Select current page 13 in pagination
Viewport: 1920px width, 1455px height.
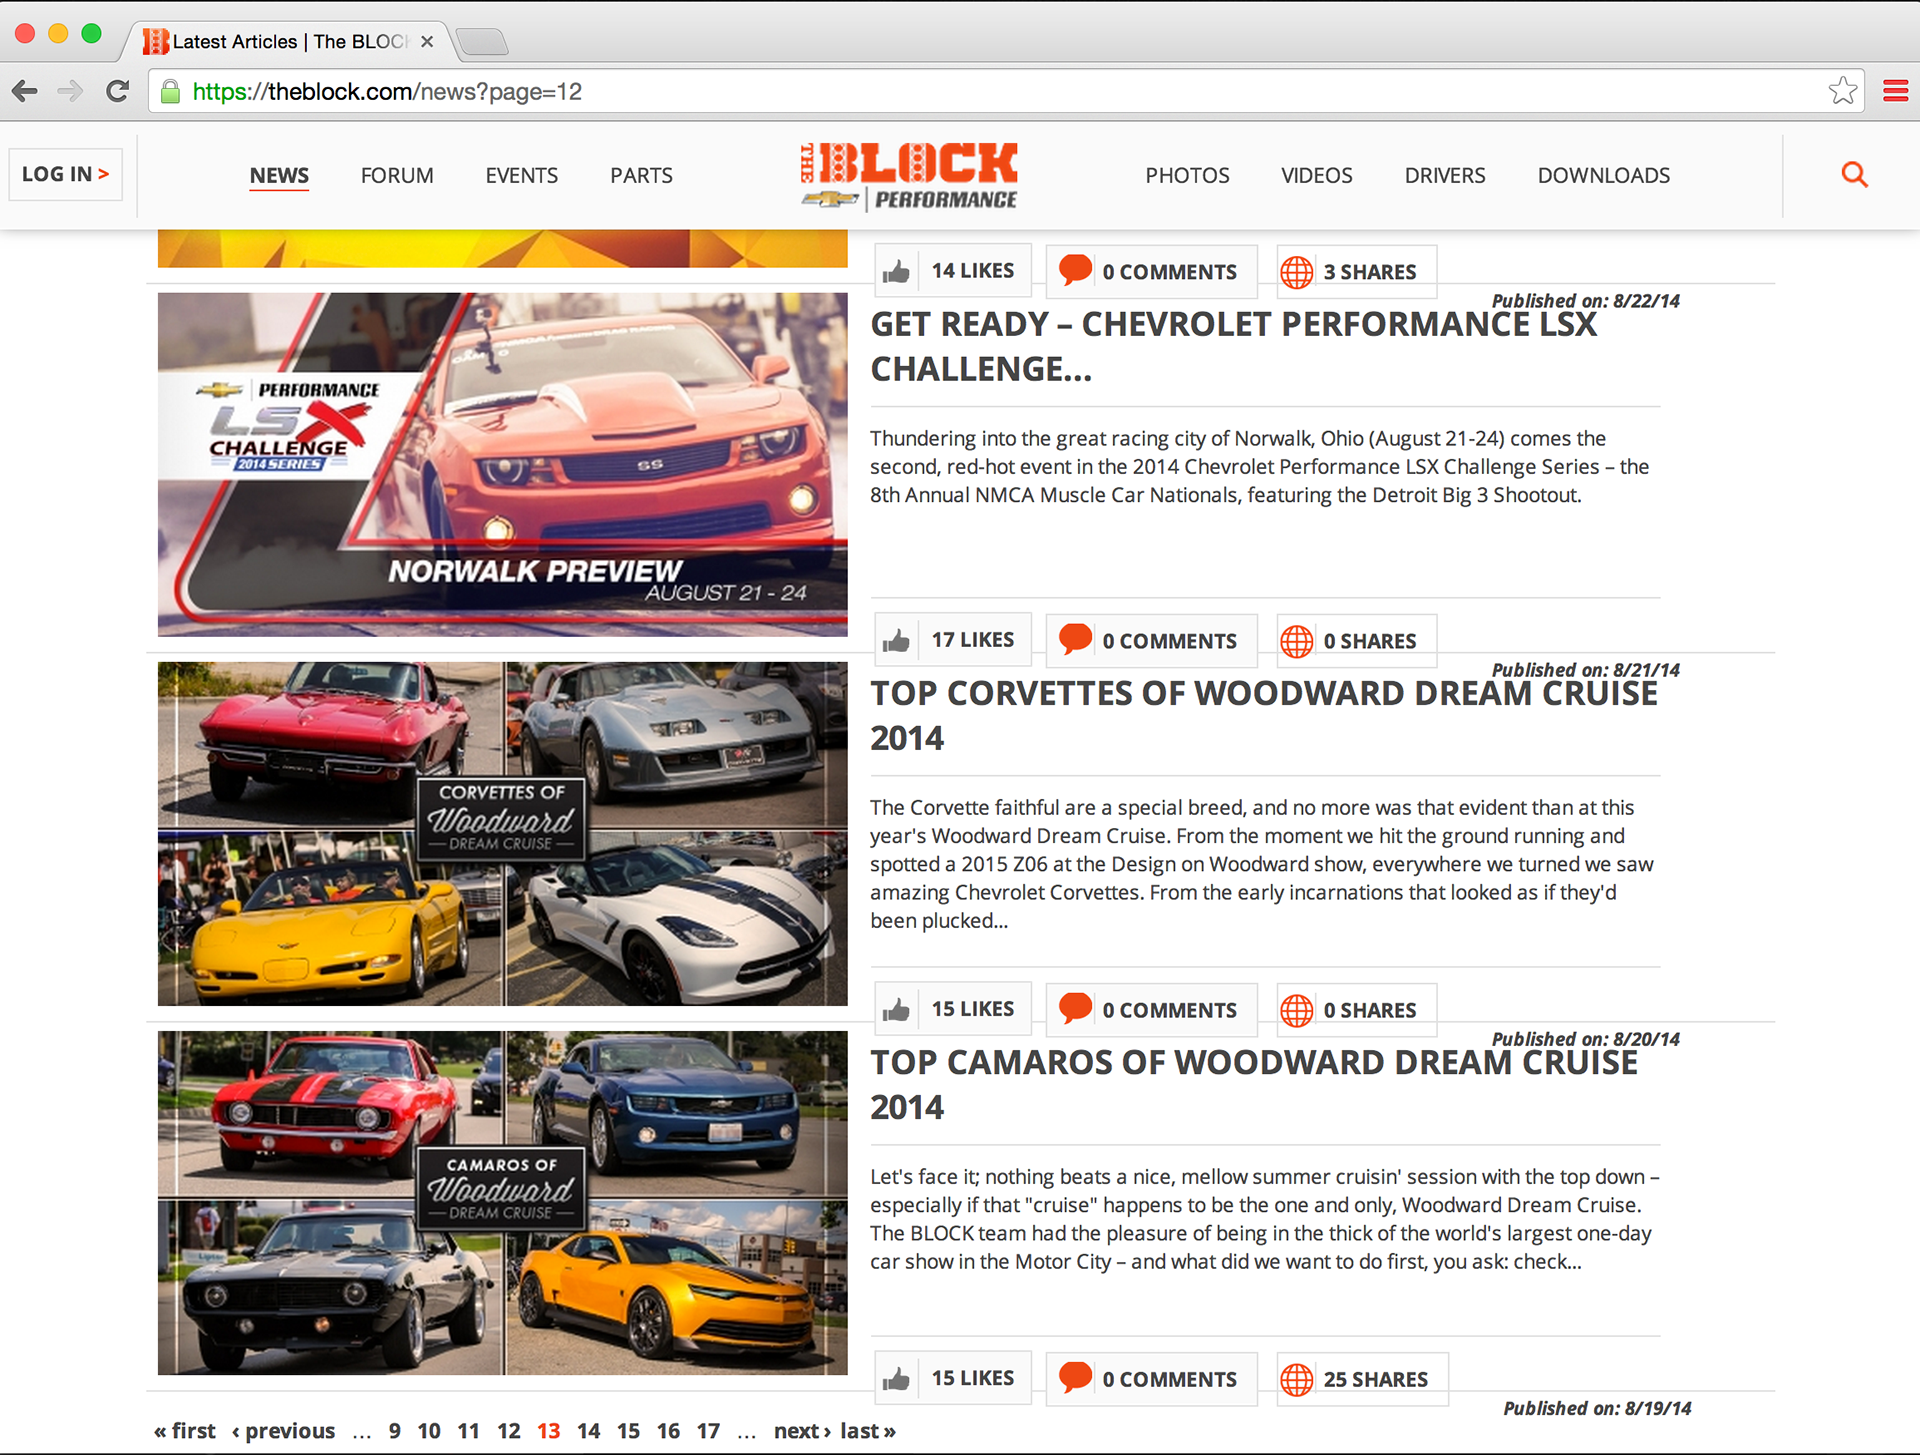[549, 1431]
